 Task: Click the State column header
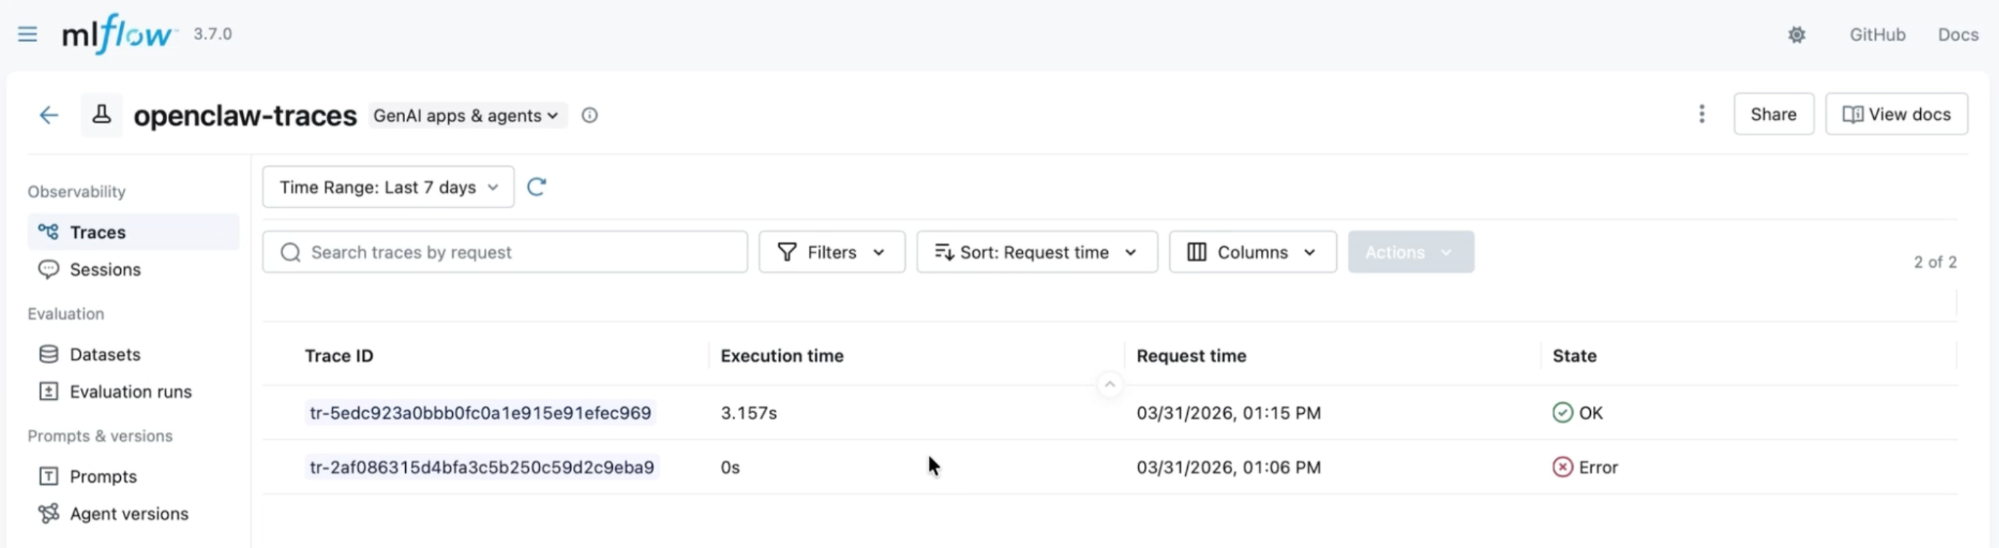point(1574,356)
